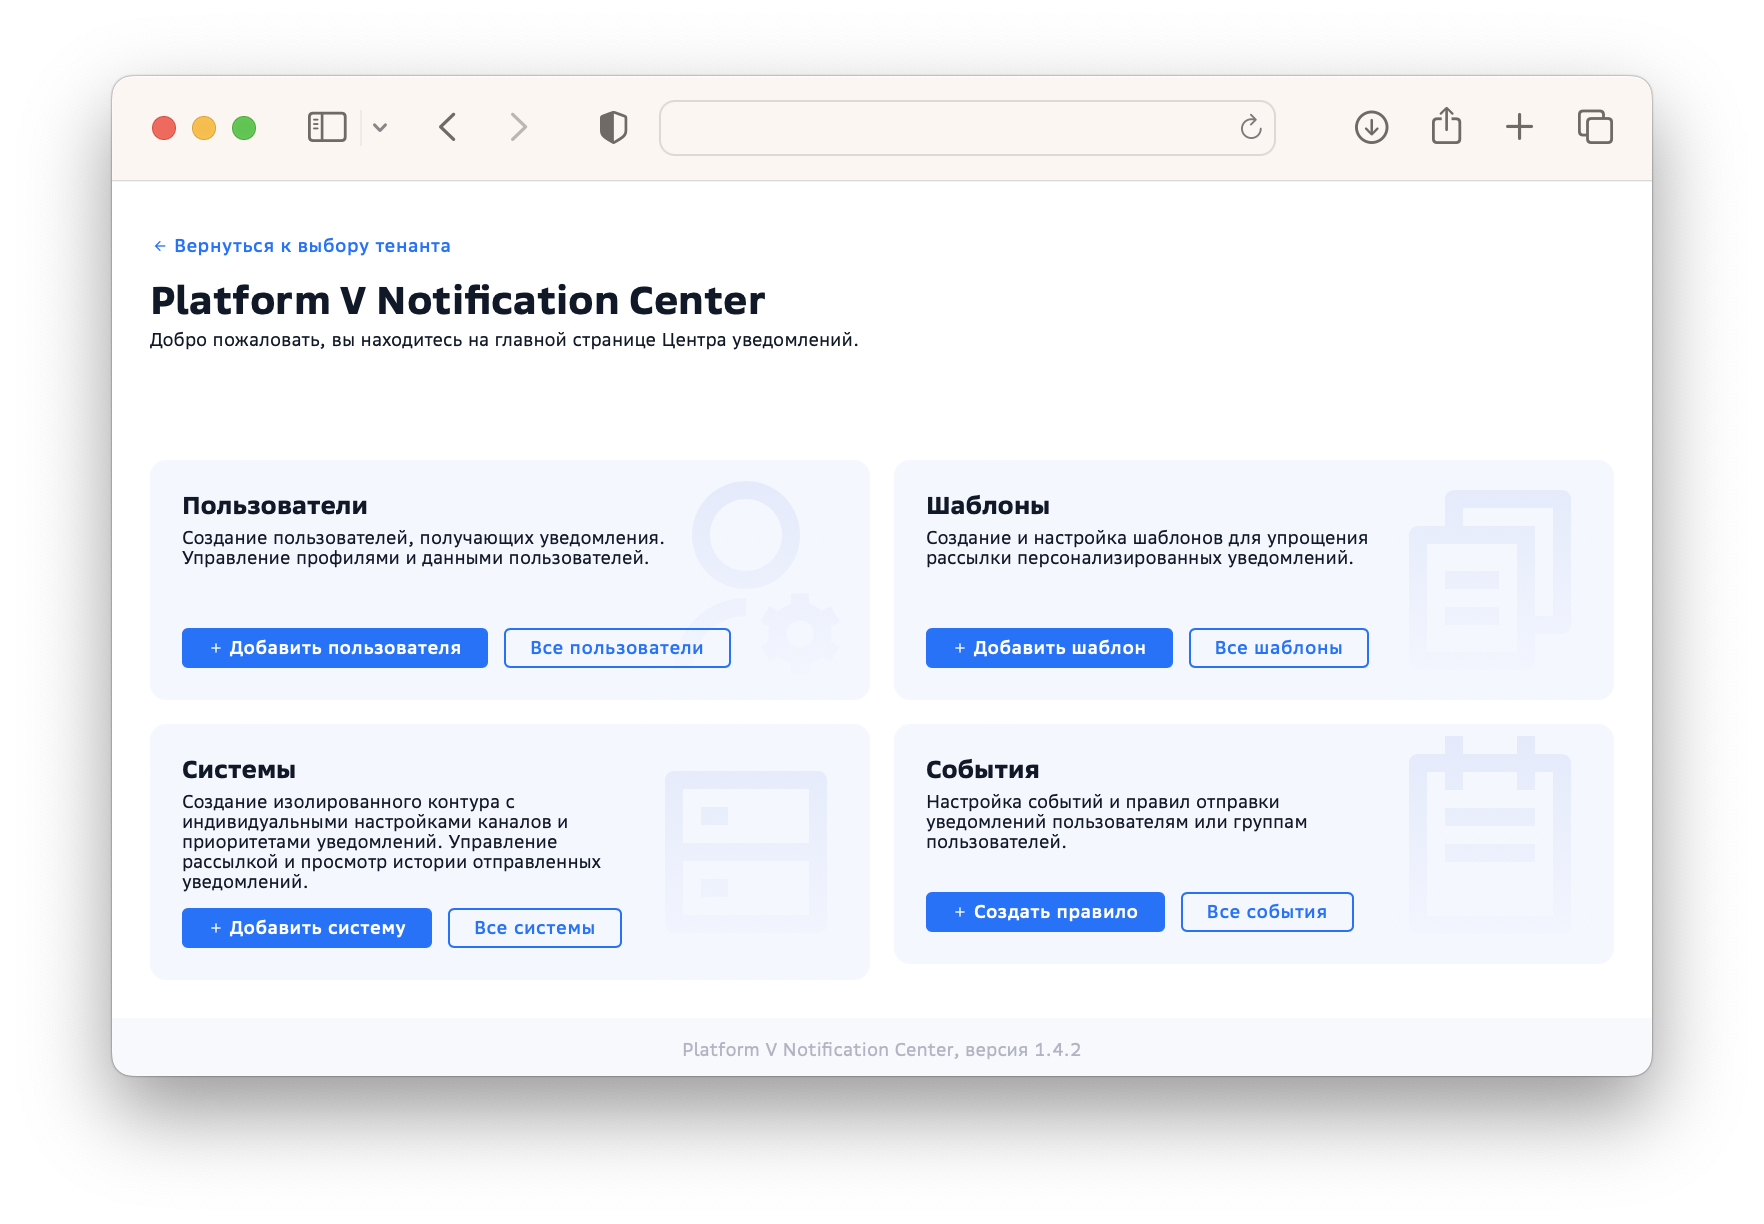Click the browser address bar field
1764x1224 pixels.
point(967,128)
